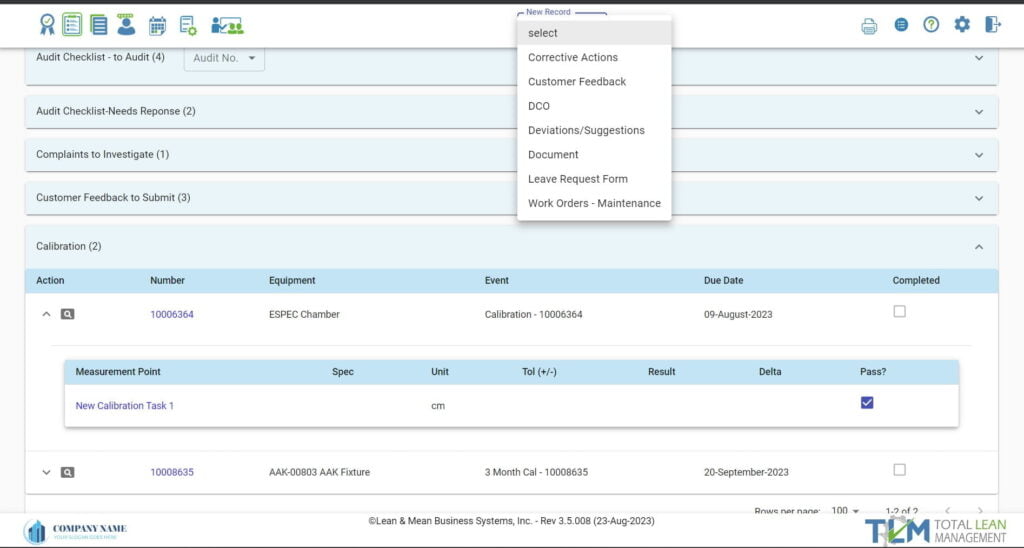Click 20-September-2023 due date cell

(x=746, y=472)
